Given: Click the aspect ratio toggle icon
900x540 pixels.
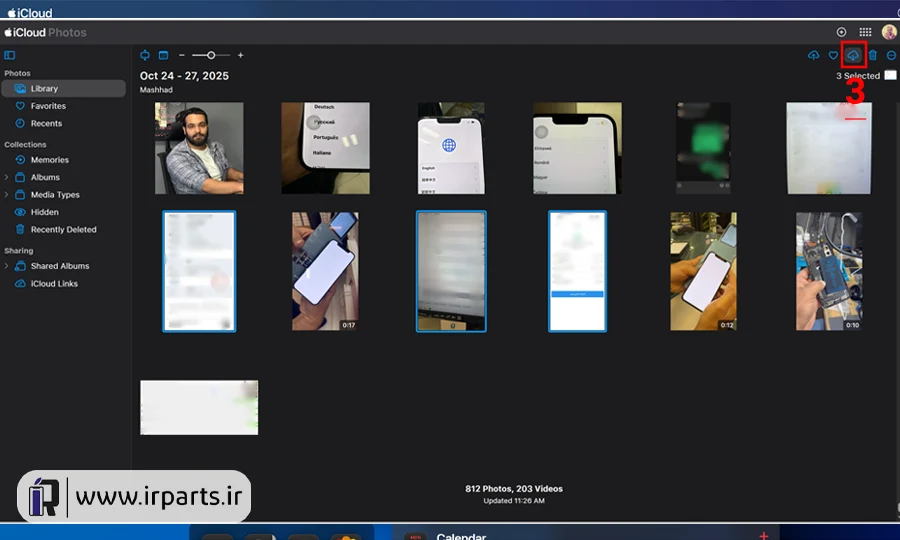Looking at the screenshot, I should [145, 55].
